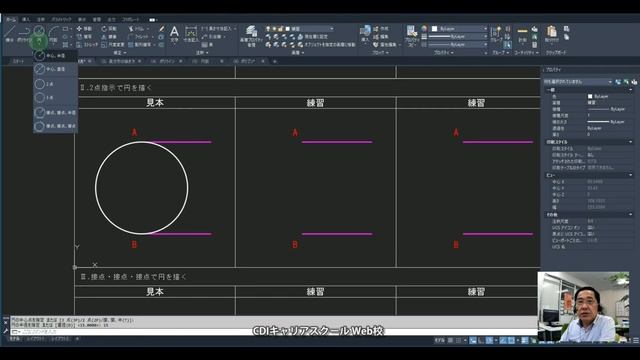Open the 挿入 ribbon tab
This screenshot has height=360, width=640.
pyautogui.click(x=26, y=19)
